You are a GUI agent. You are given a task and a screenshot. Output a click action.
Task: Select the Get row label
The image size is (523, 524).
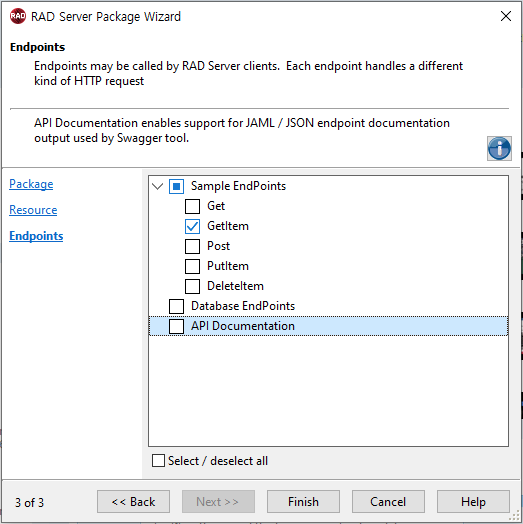[216, 206]
